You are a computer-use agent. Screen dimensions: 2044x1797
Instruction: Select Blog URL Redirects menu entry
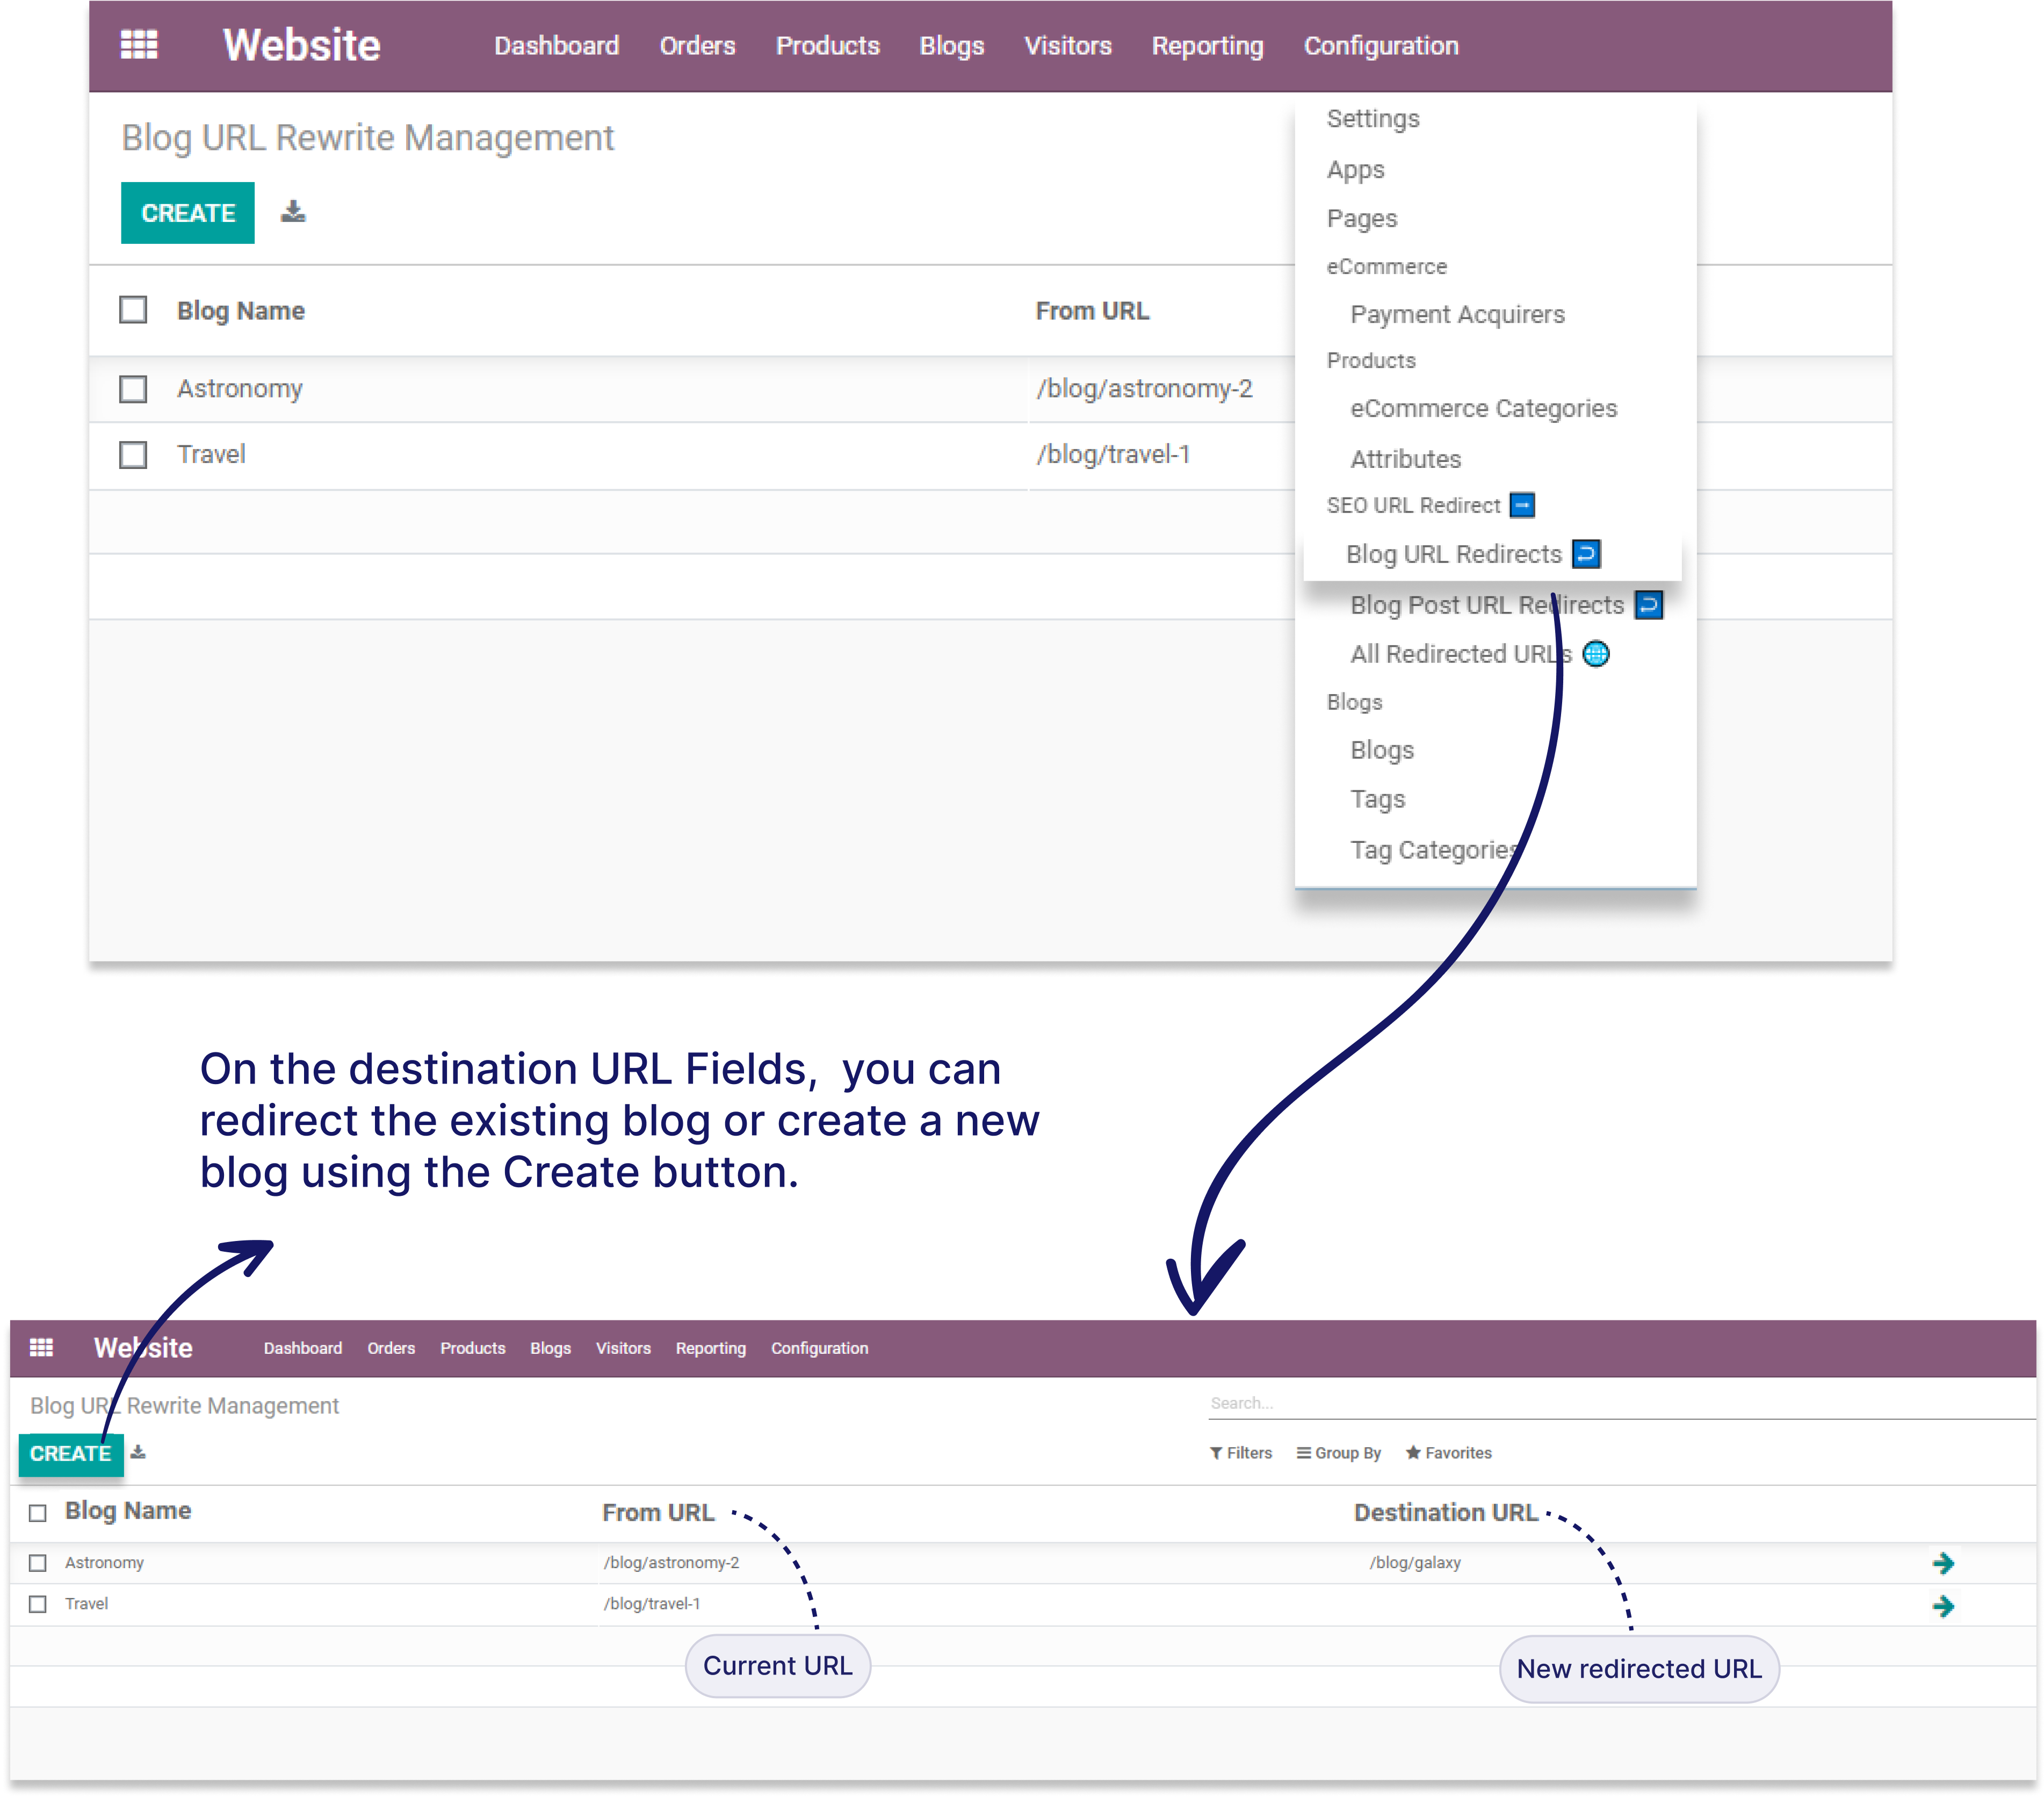[1453, 554]
